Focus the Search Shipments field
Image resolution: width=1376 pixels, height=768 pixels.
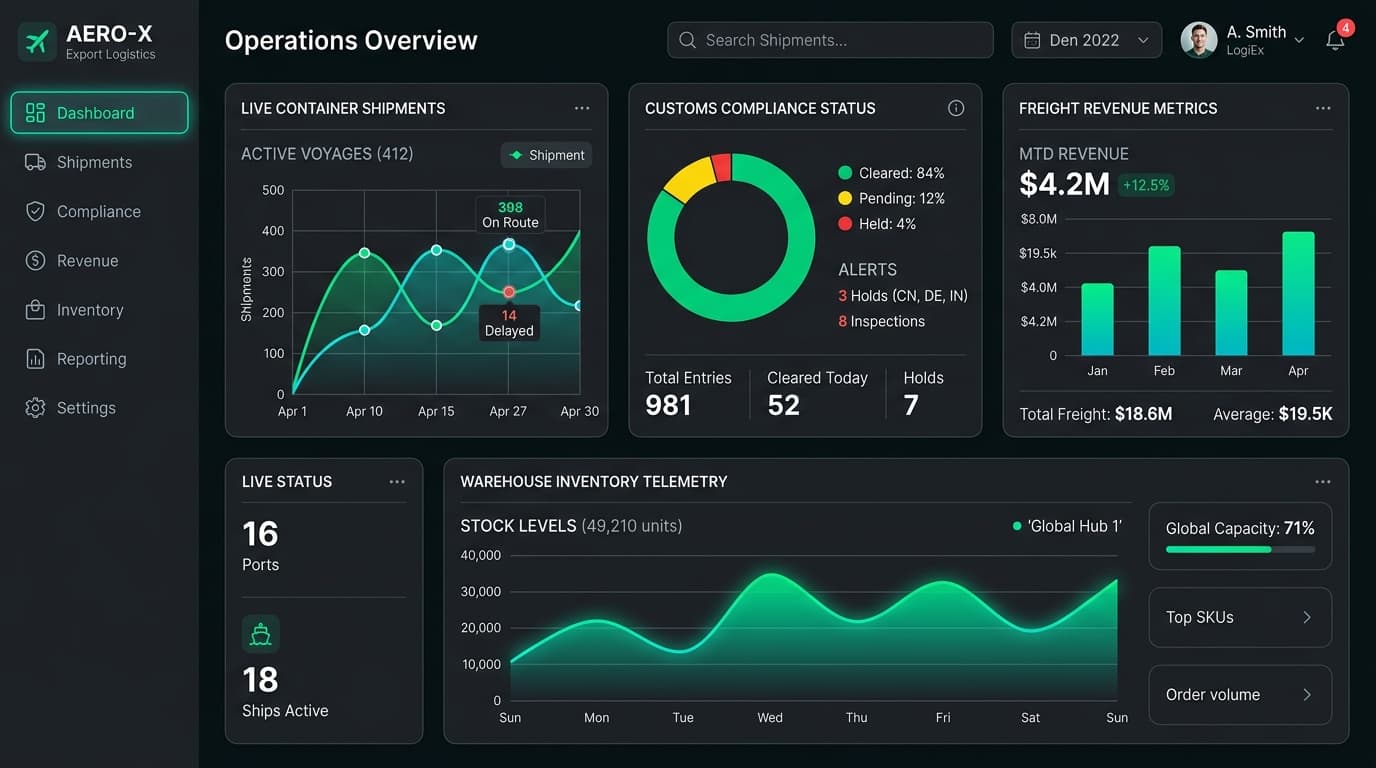(830, 40)
